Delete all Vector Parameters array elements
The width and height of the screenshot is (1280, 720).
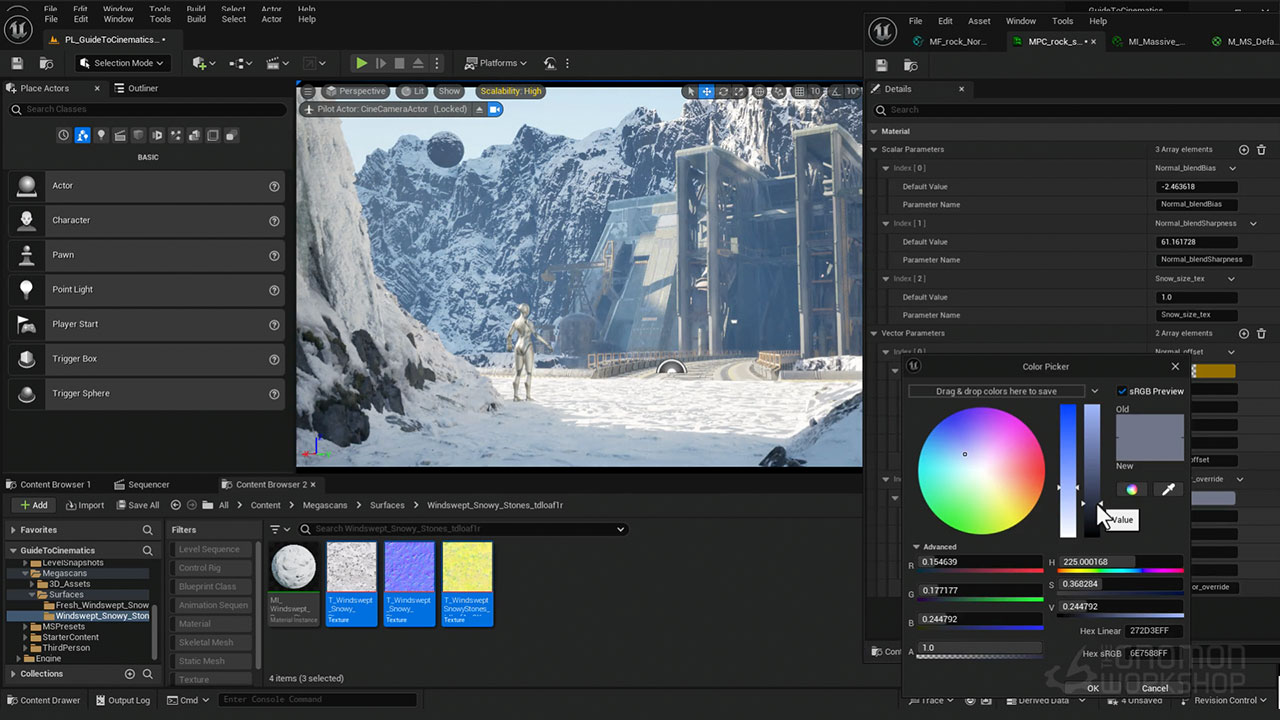click(x=1261, y=334)
